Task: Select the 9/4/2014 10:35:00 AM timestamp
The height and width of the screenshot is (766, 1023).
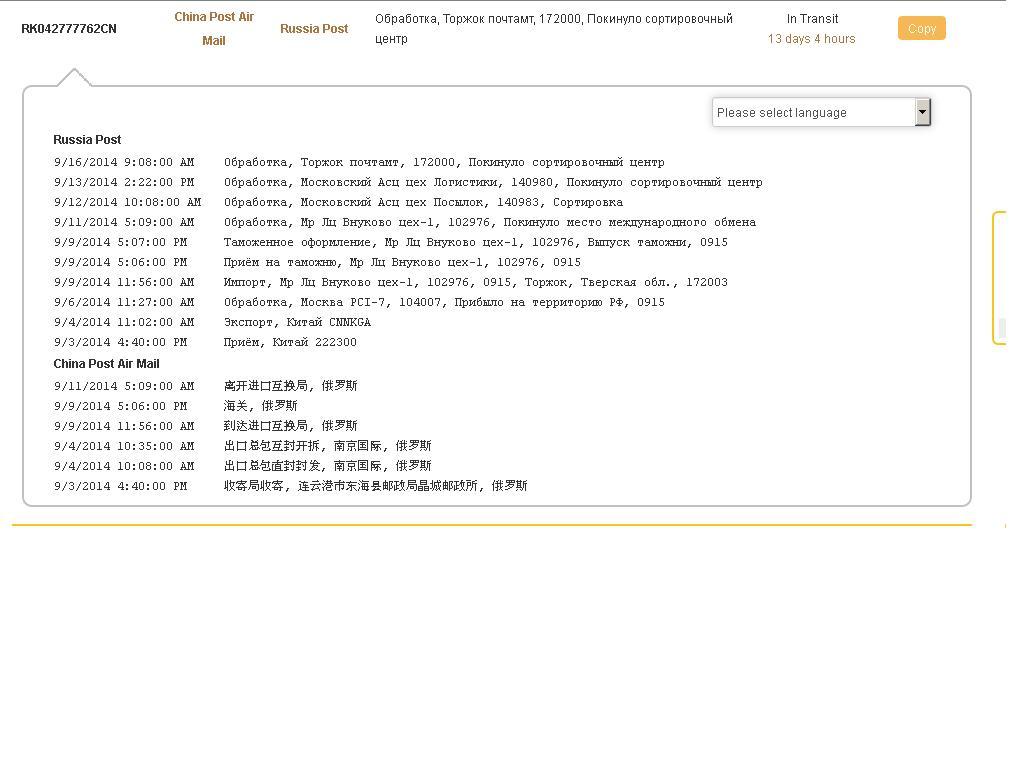Action: point(124,446)
